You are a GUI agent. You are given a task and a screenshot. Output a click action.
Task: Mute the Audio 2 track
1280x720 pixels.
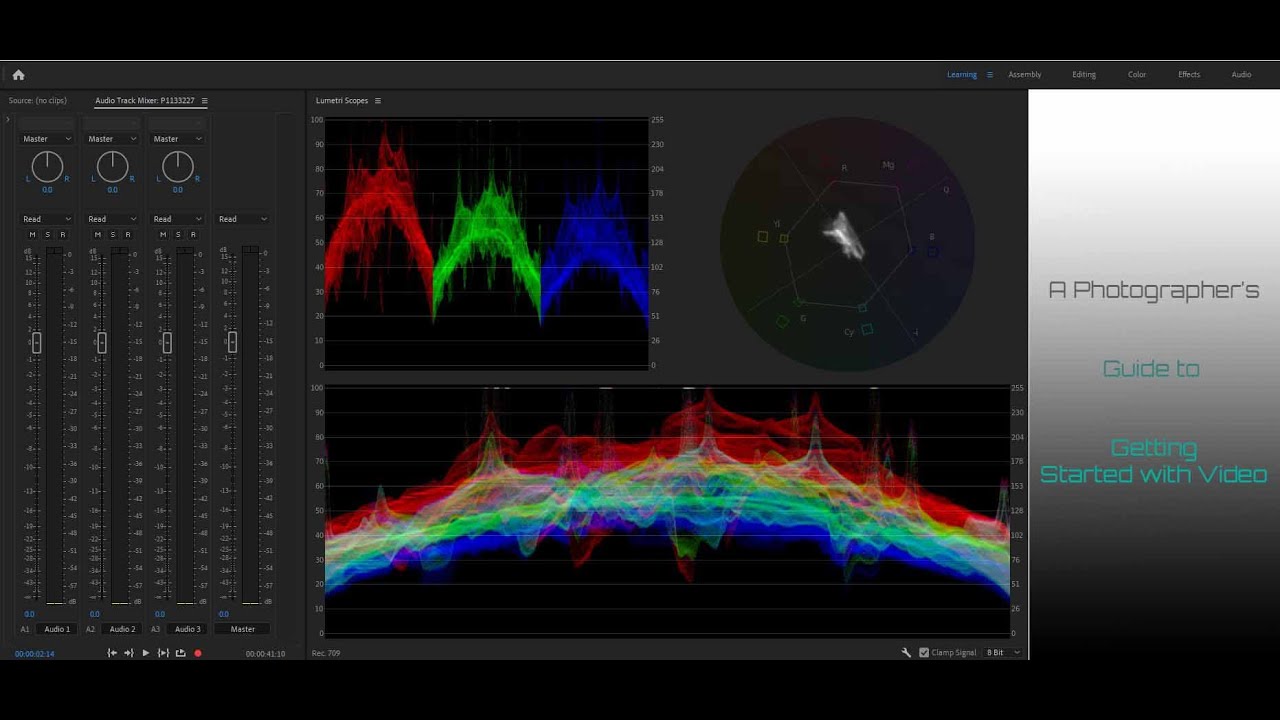tap(97, 235)
